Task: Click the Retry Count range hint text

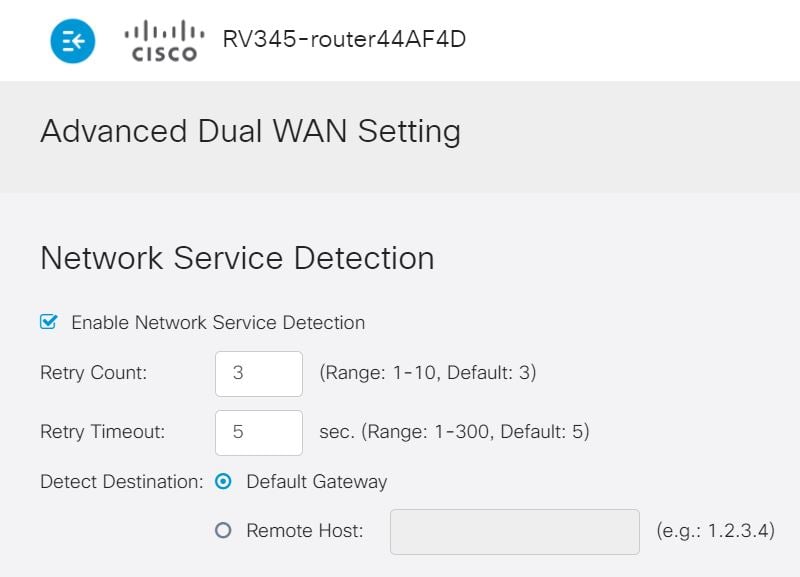Action: coord(427,373)
